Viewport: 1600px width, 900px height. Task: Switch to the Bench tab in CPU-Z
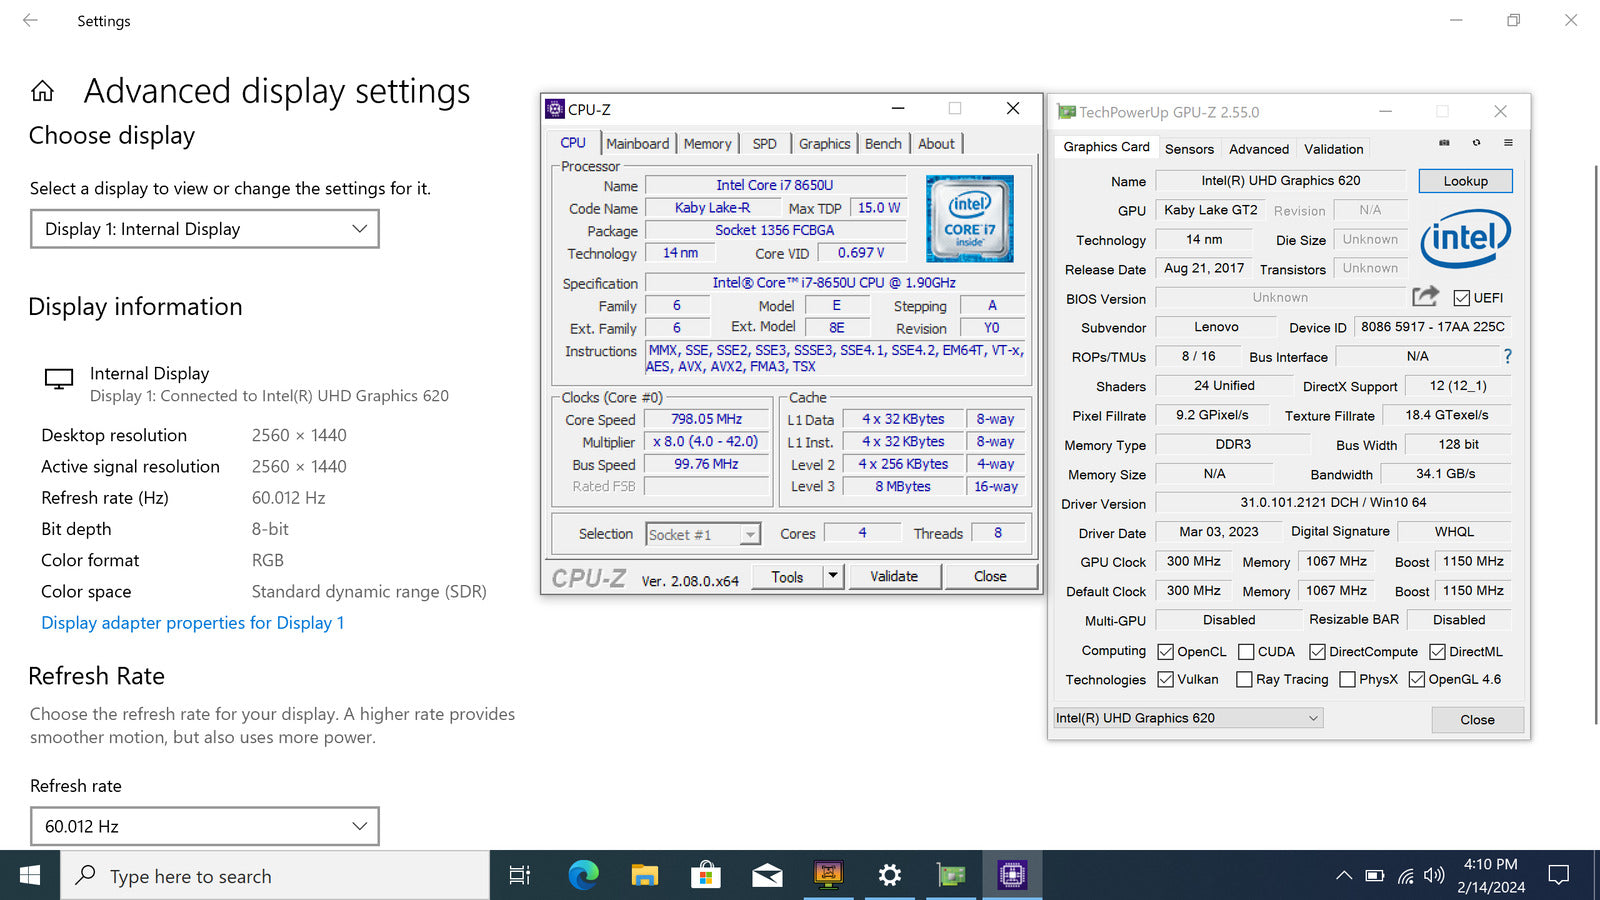[883, 144]
